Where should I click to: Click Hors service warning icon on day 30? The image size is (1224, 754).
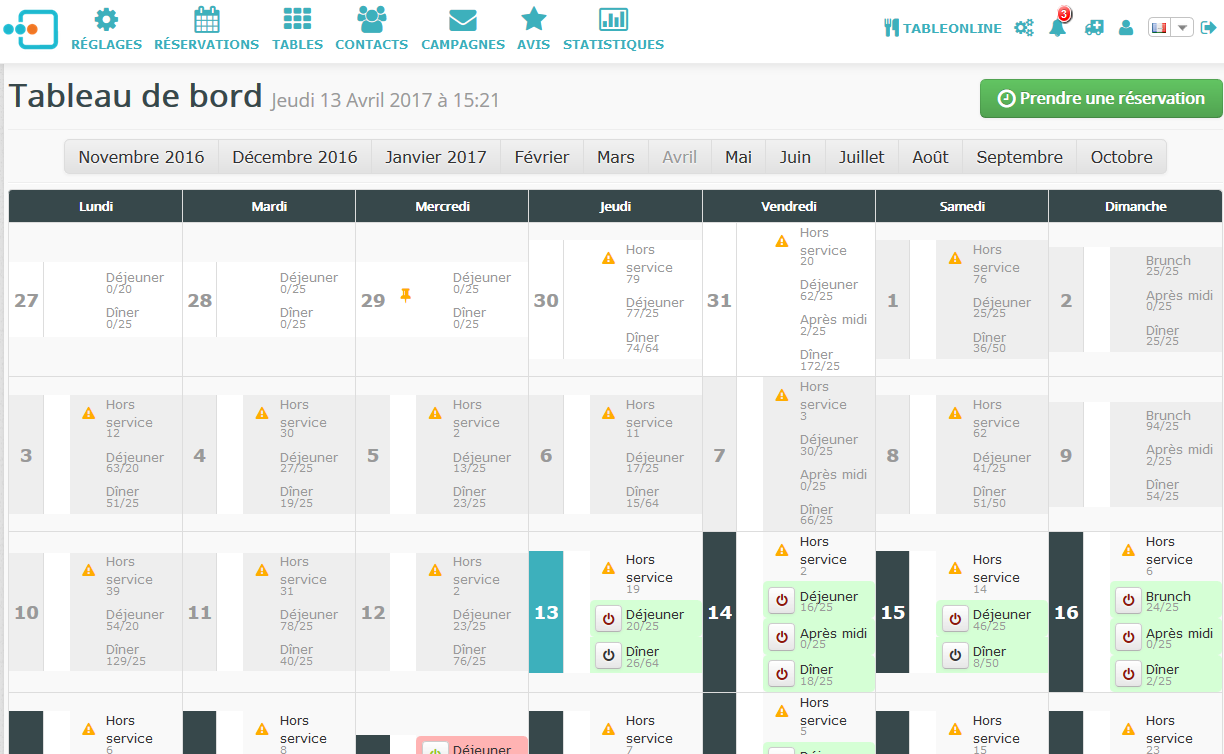click(x=608, y=258)
